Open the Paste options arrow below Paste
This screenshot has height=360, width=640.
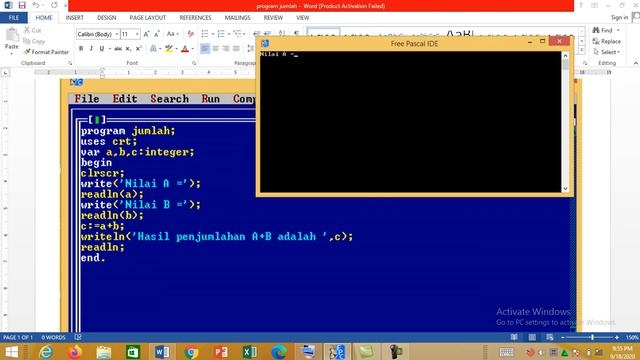12,53
